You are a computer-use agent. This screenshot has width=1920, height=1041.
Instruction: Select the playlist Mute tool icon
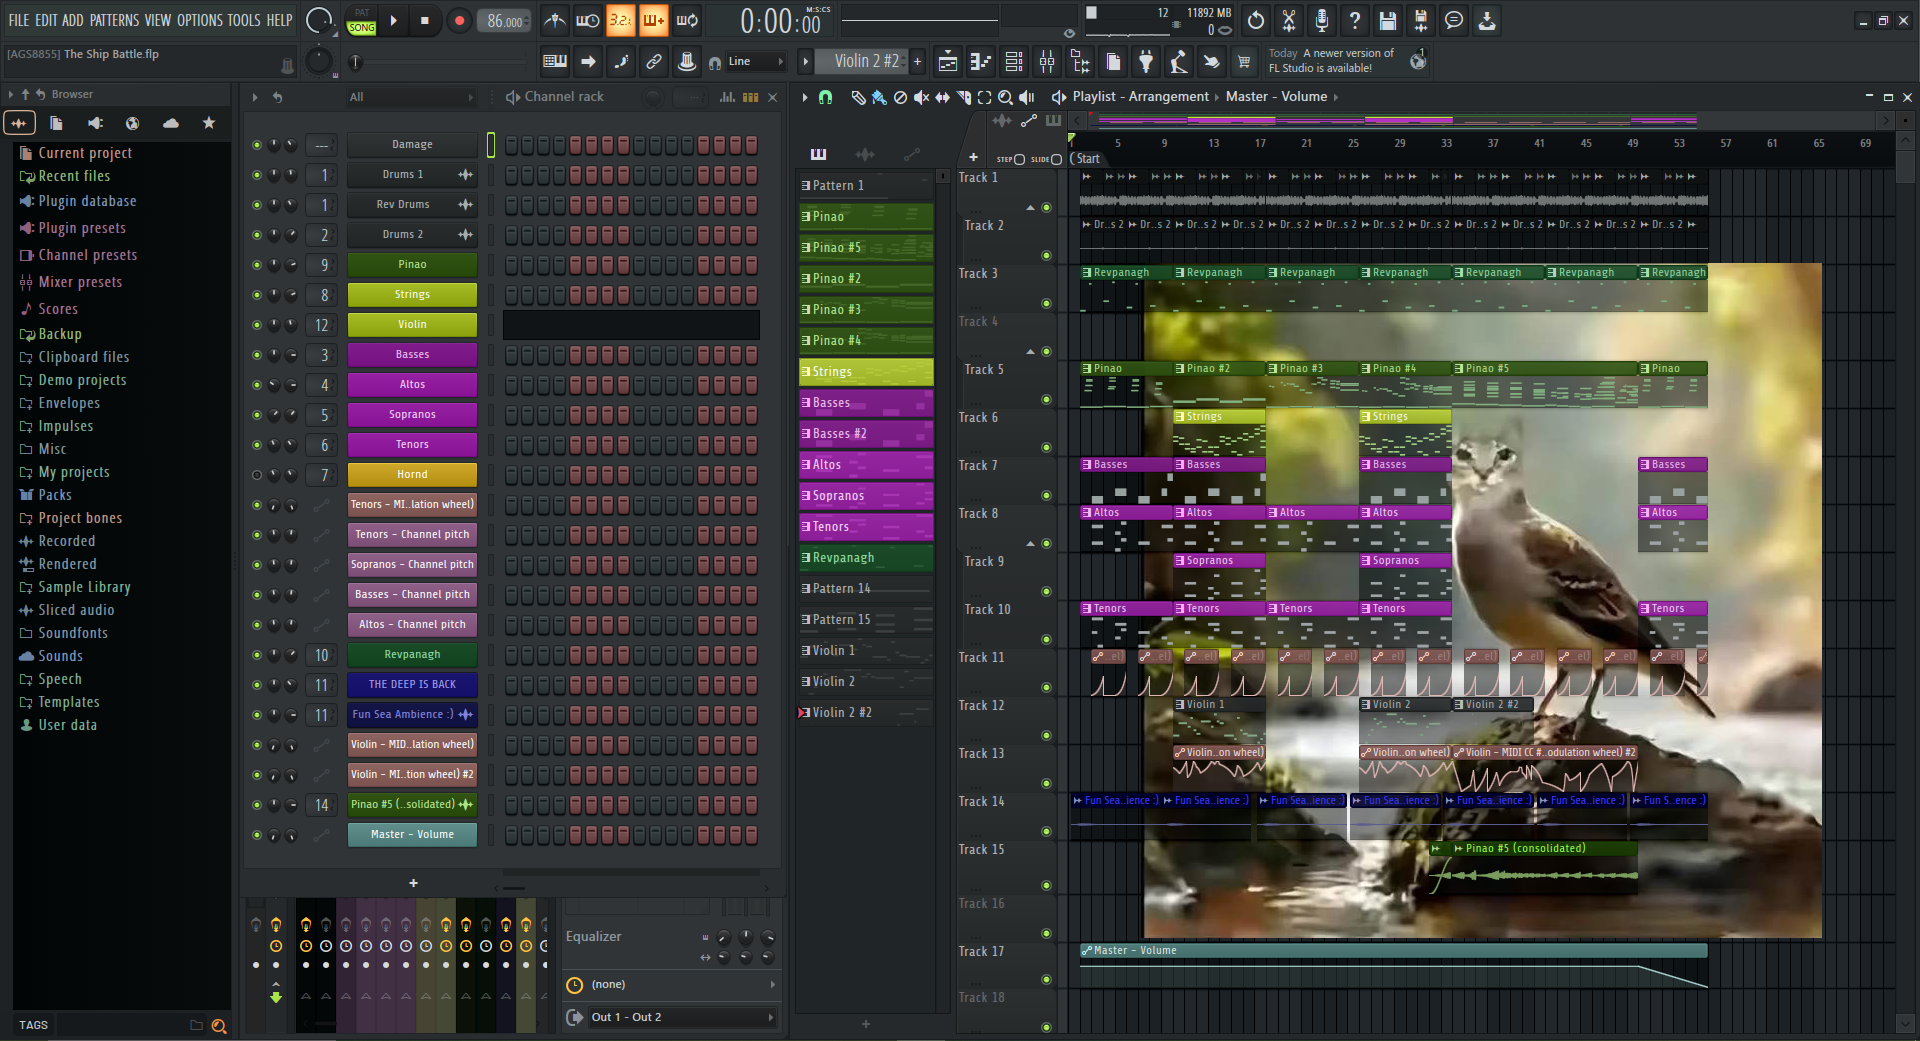(x=921, y=97)
